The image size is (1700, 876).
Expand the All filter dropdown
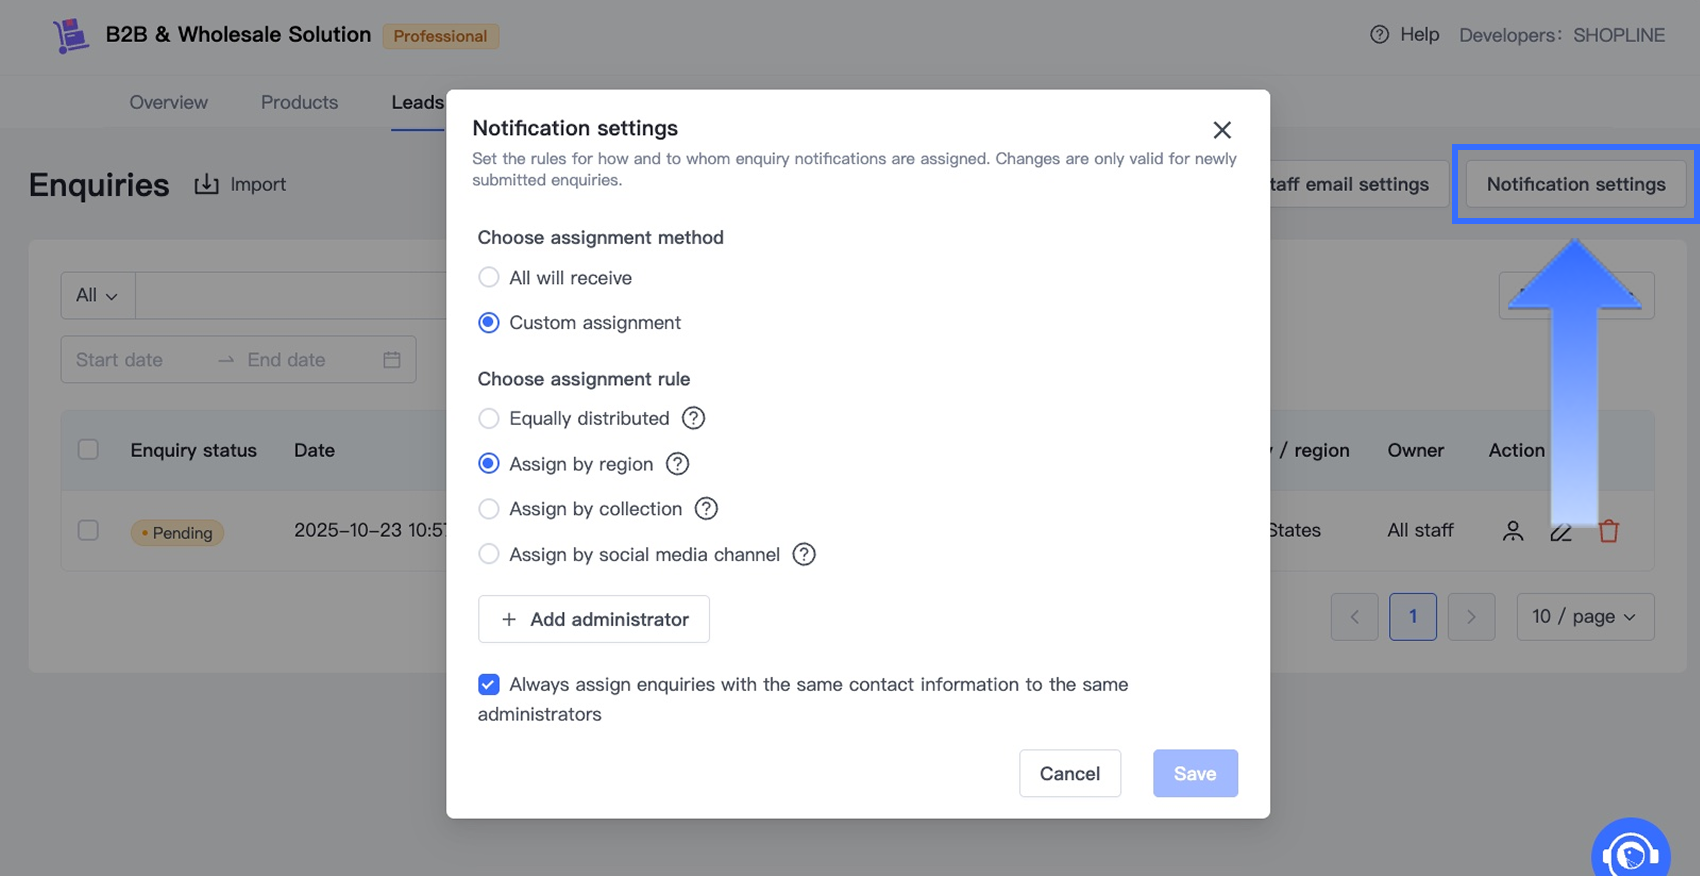click(x=97, y=295)
